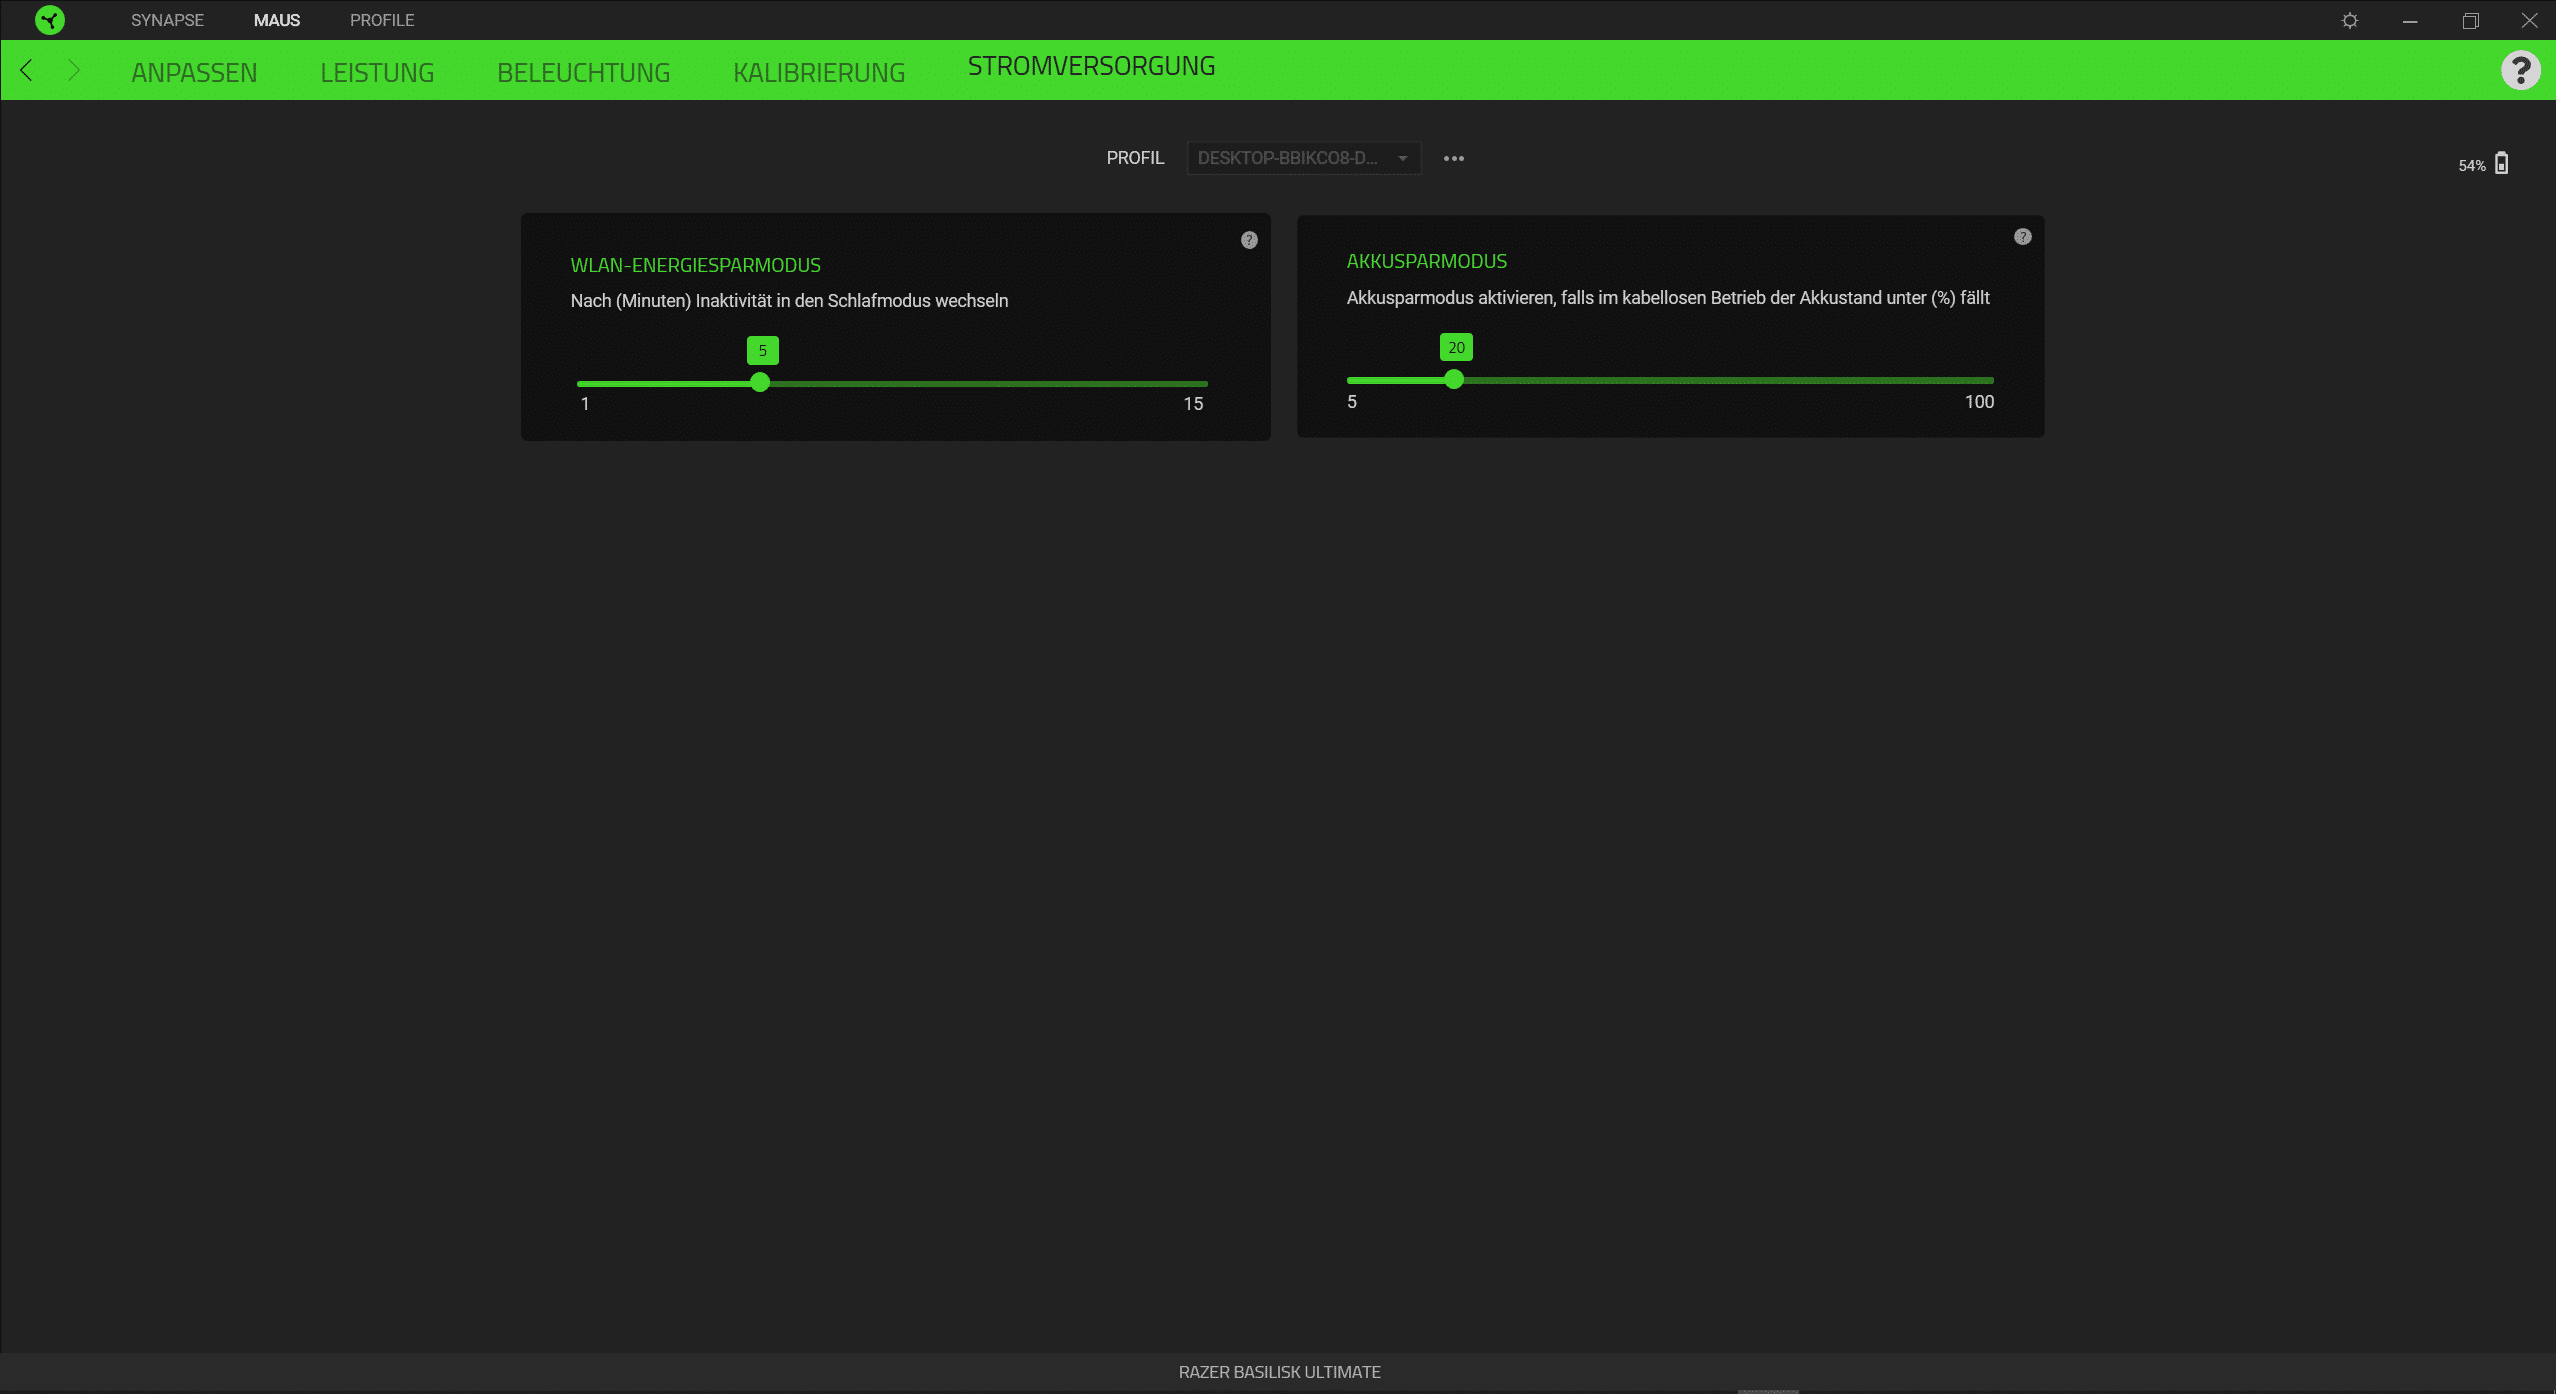Click the sleep mode slider handle
Image resolution: width=2556 pixels, height=1394 pixels.
click(760, 382)
